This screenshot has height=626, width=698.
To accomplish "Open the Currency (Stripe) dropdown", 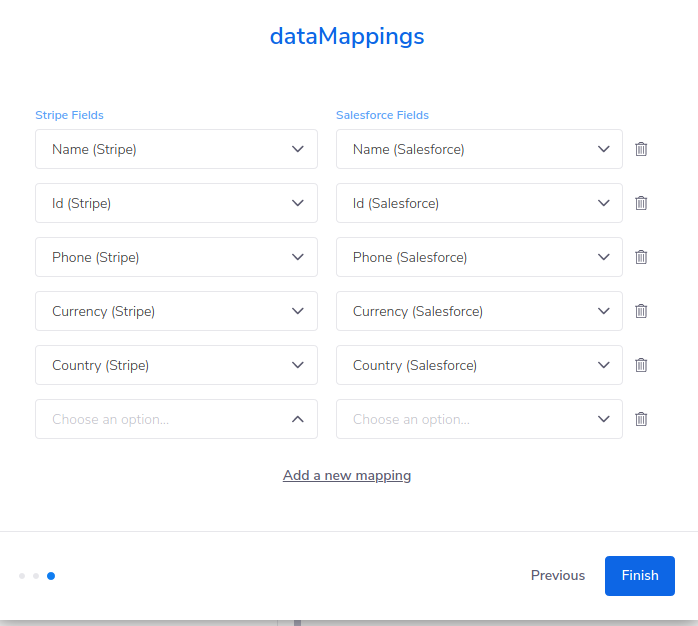I will [176, 311].
